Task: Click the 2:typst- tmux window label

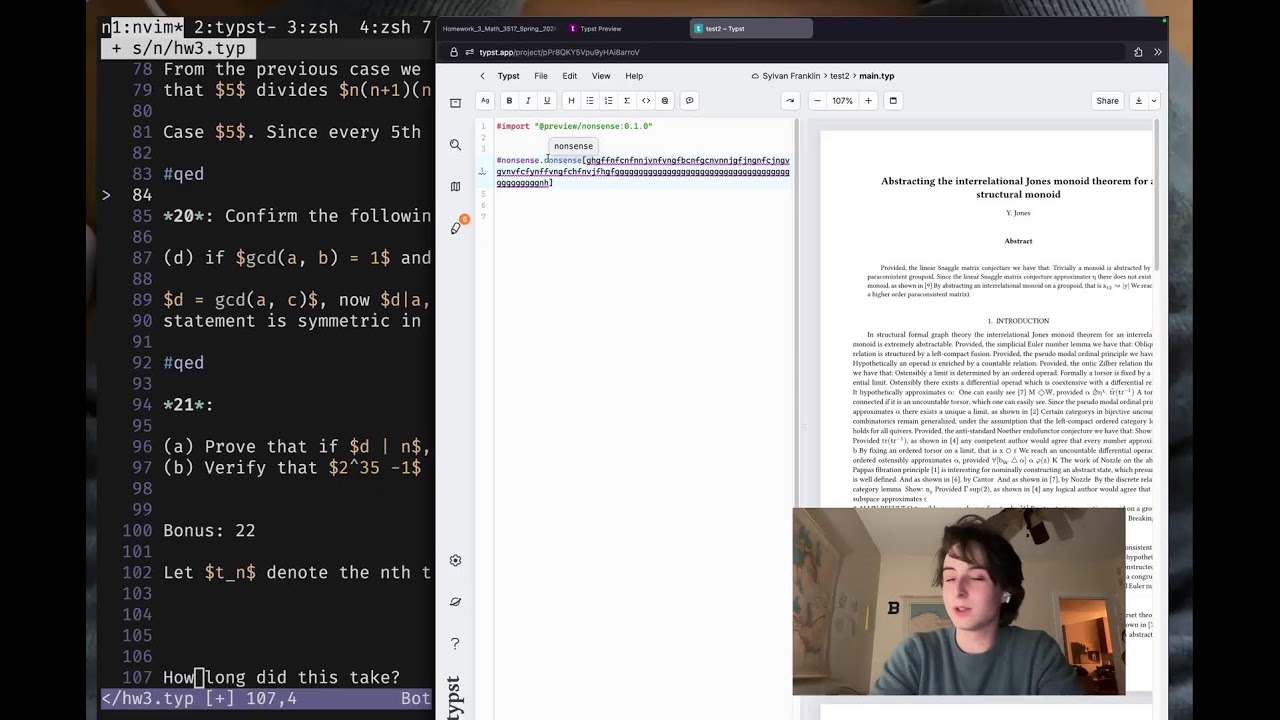Action: [233, 27]
